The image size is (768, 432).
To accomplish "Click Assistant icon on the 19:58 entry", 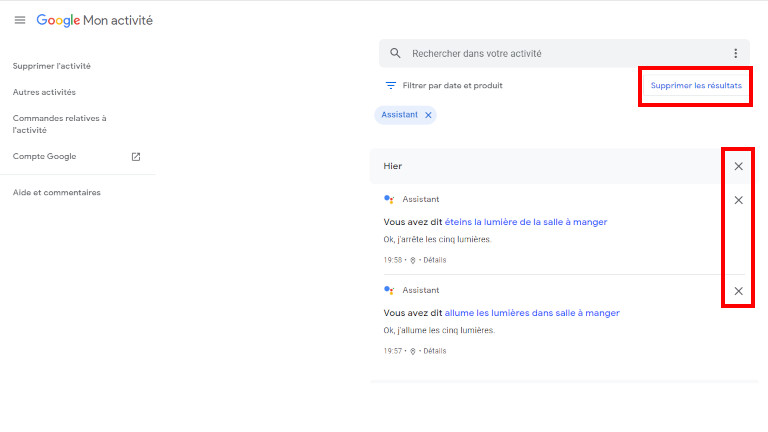I will [x=389, y=200].
